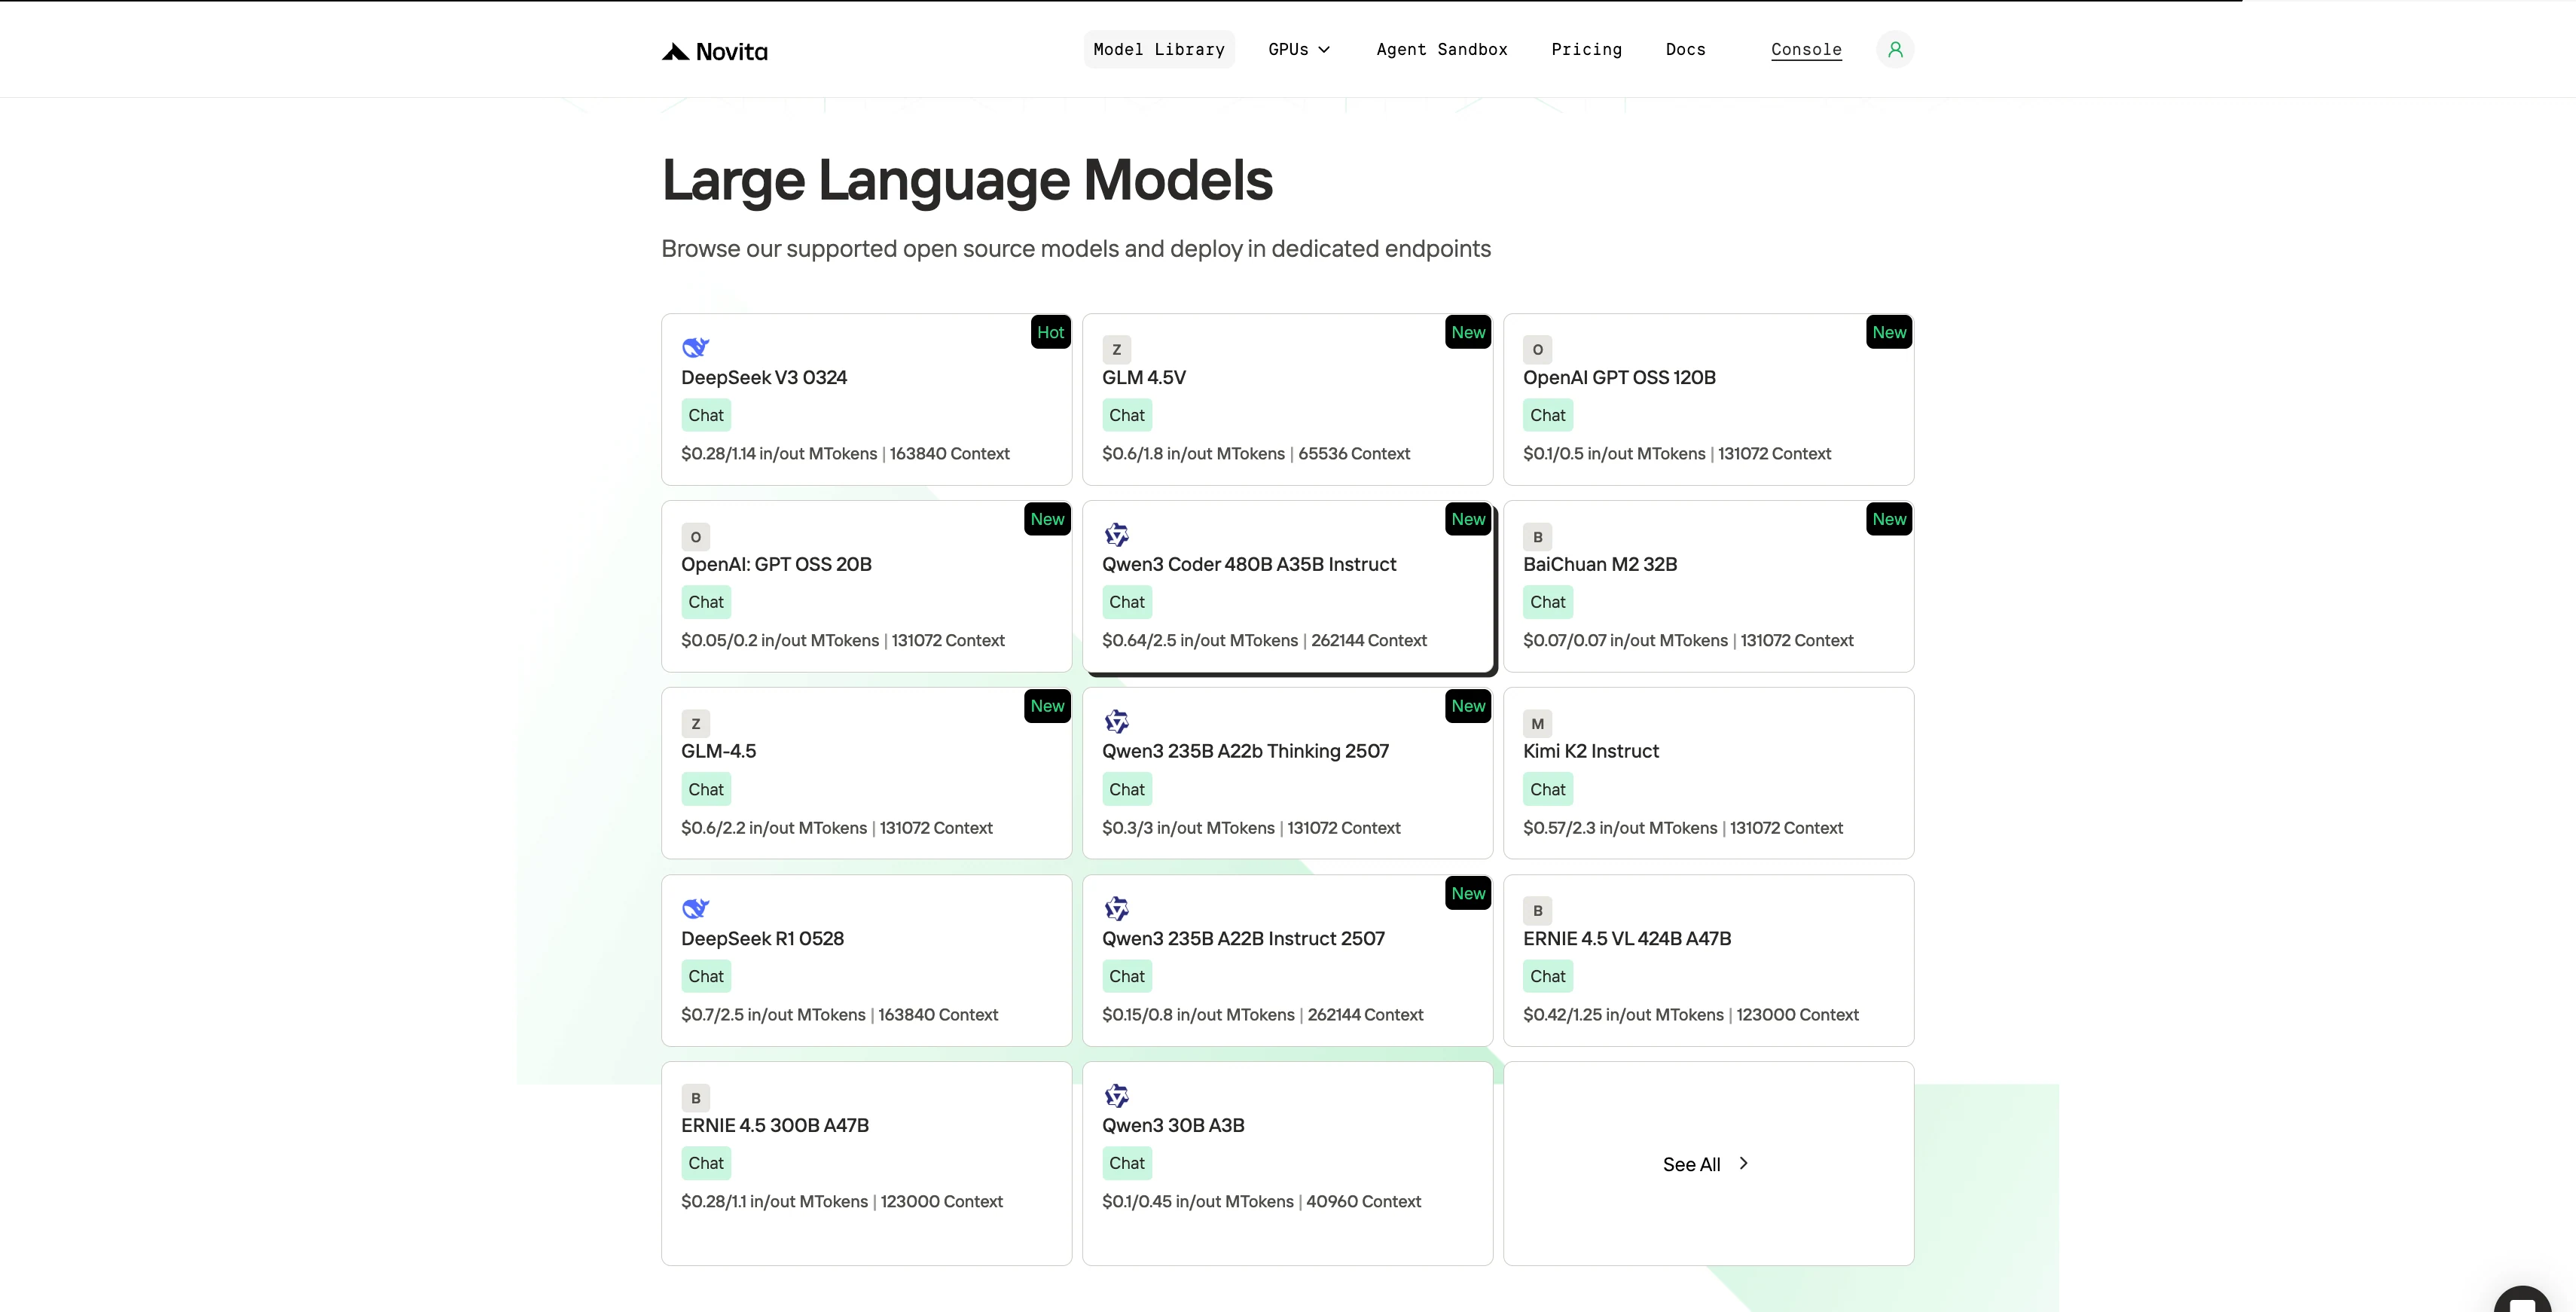Click the Large Language Models heading
This screenshot has width=2576, height=1312.
(x=967, y=181)
